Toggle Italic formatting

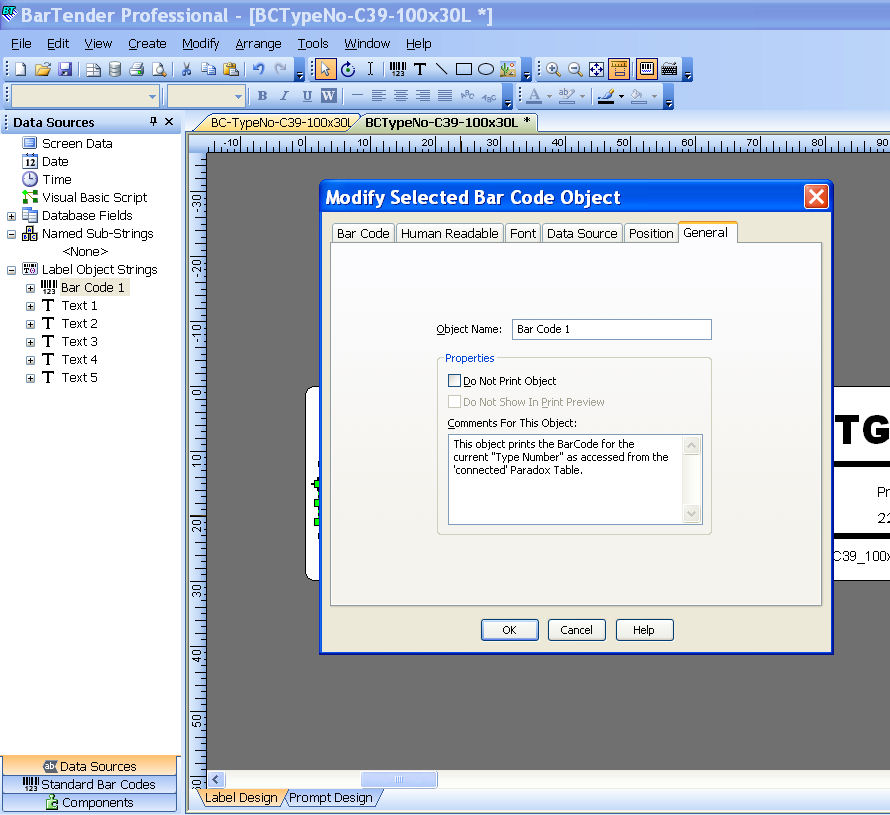(284, 96)
